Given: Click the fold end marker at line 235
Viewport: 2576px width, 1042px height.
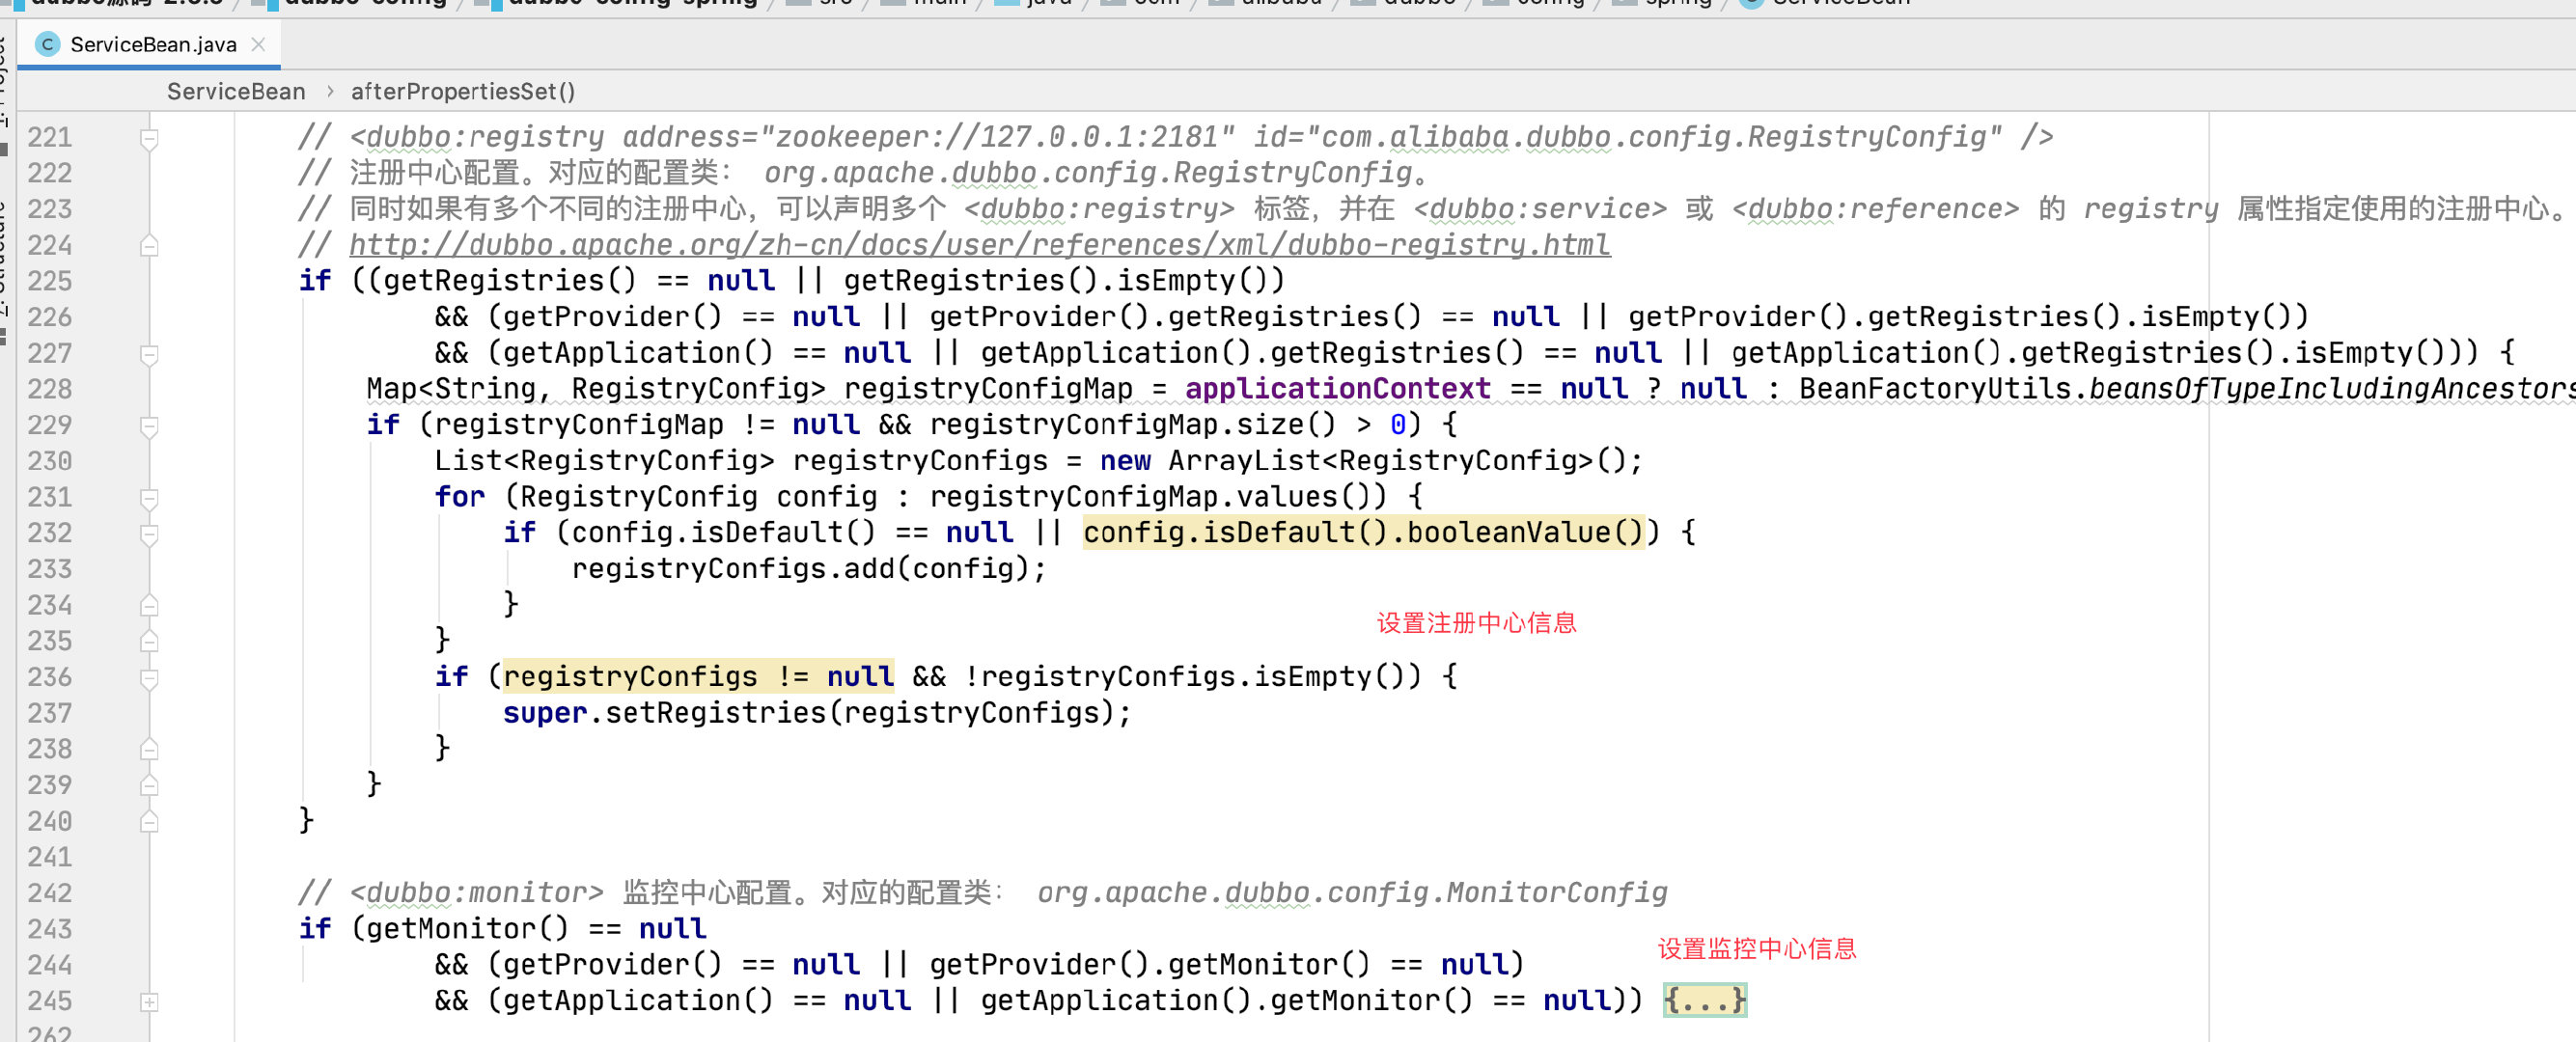Looking at the screenshot, I should coord(149,641).
